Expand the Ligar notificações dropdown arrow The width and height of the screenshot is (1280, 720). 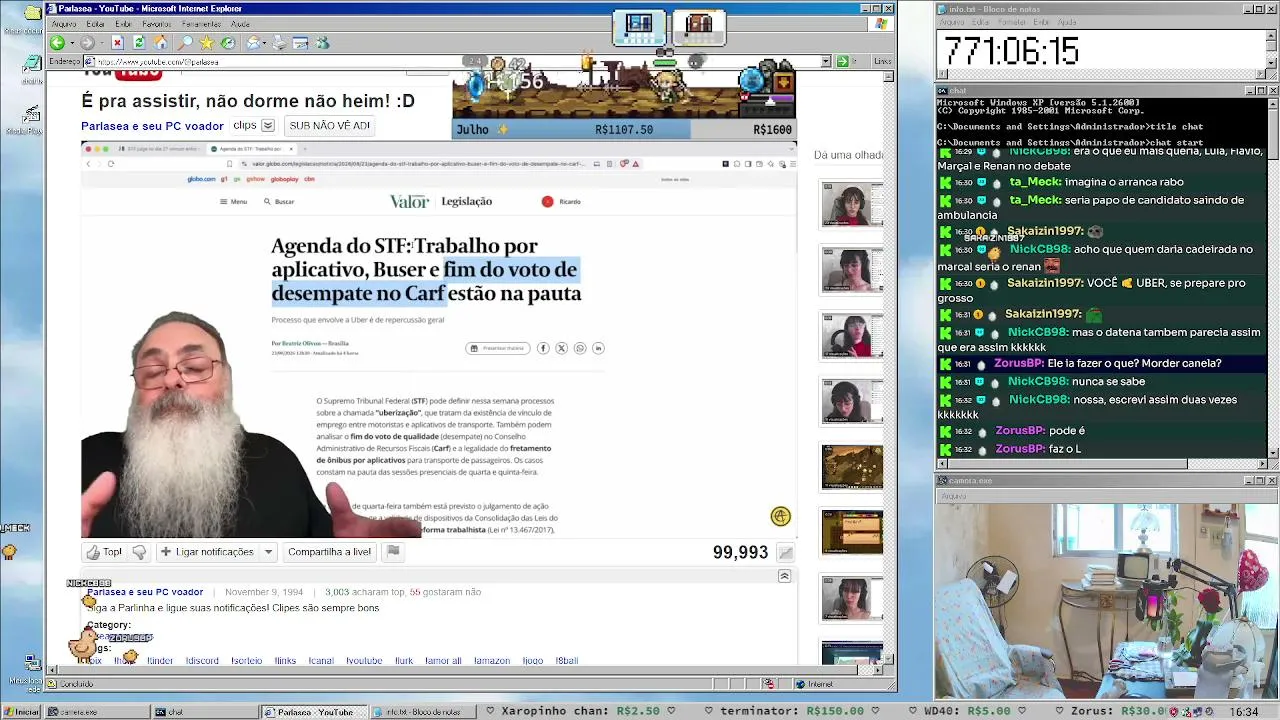(x=268, y=552)
